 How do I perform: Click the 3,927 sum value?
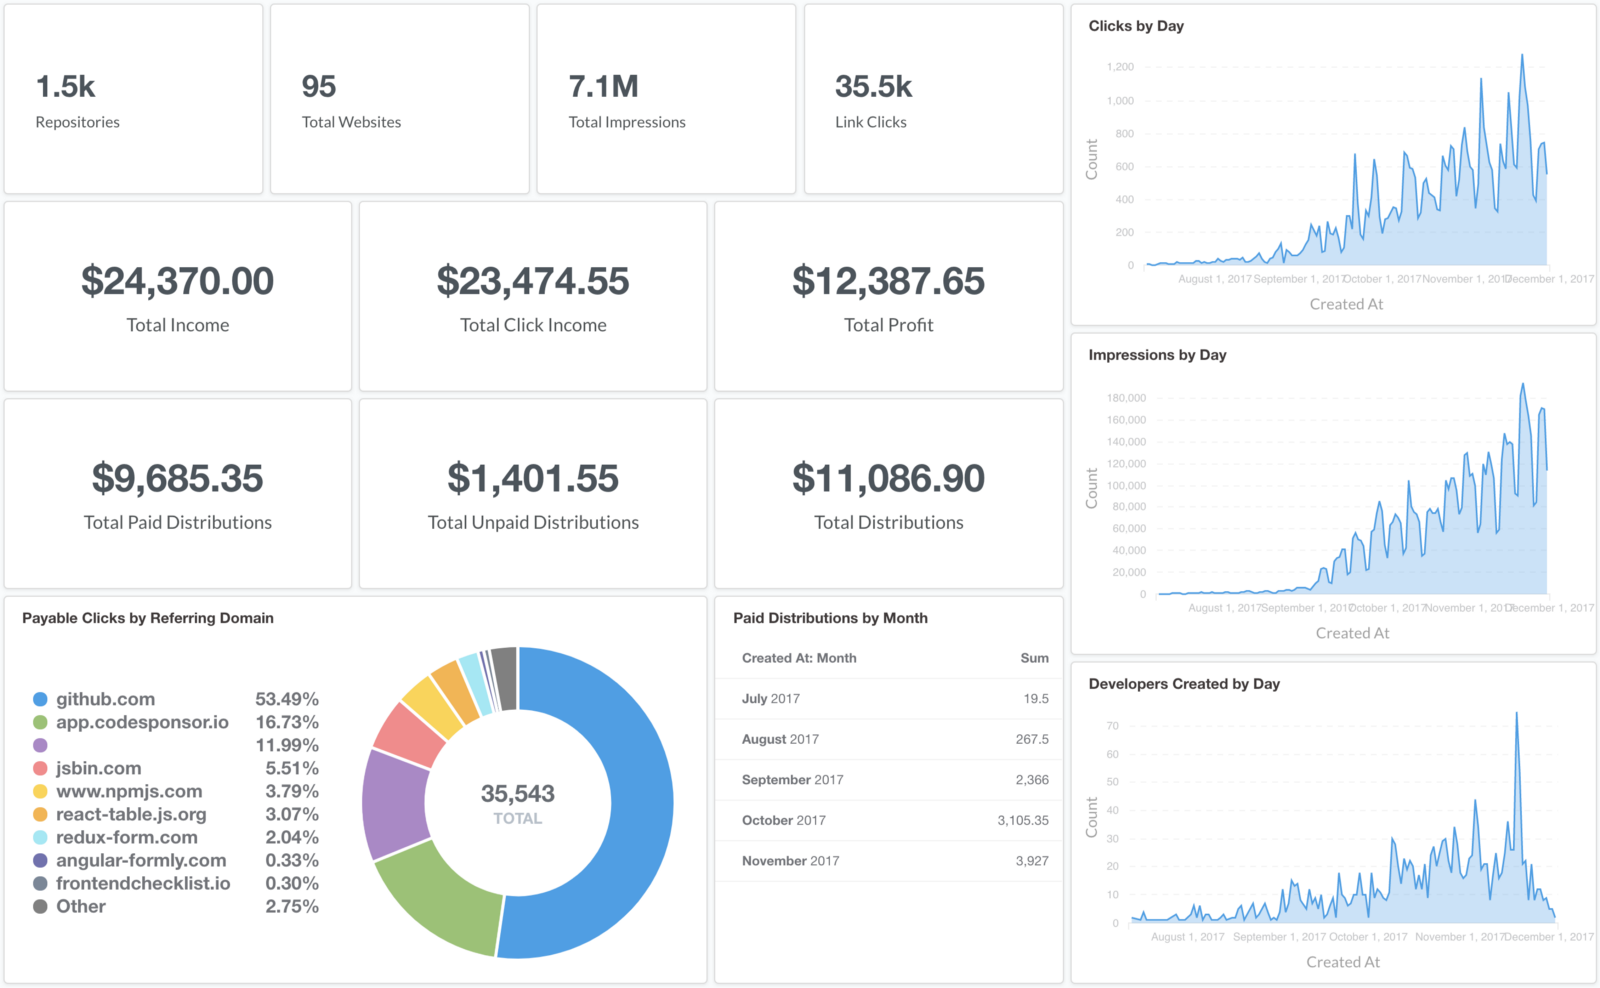[1032, 861]
